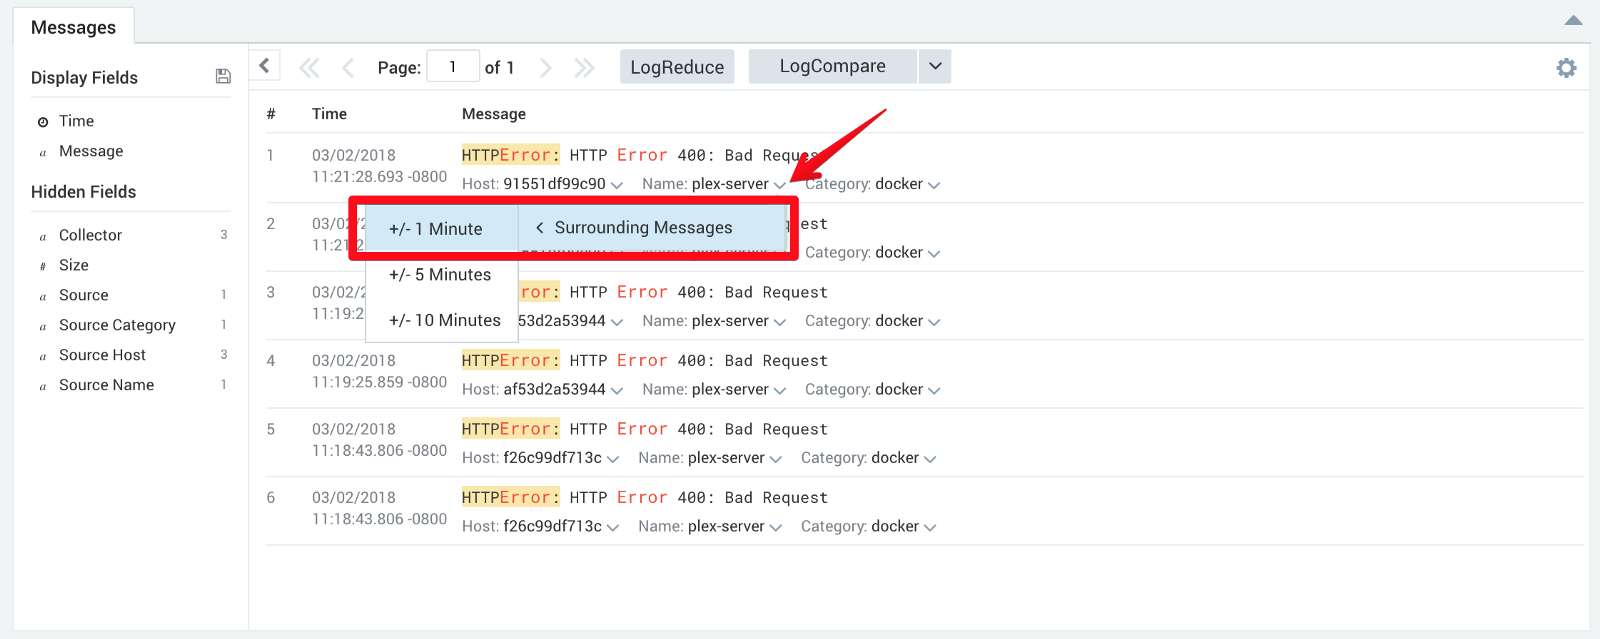This screenshot has width=1600, height=639.
Task: Open the LogCompare dropdown arrow
Action: click(935, 66)
